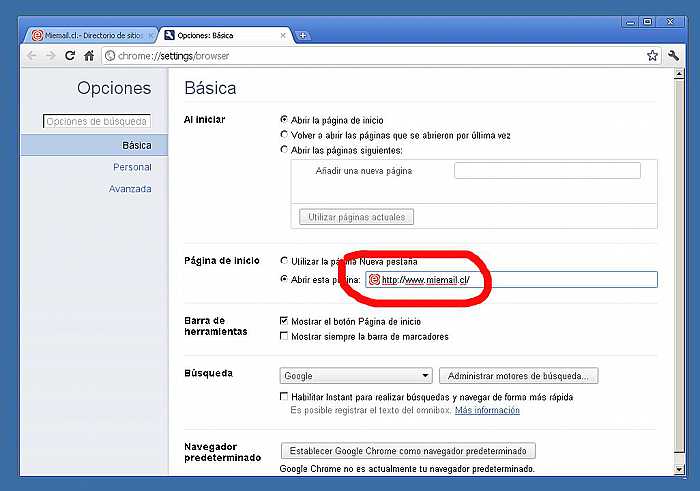Set Google Chrome as default browser

(408, 451)
